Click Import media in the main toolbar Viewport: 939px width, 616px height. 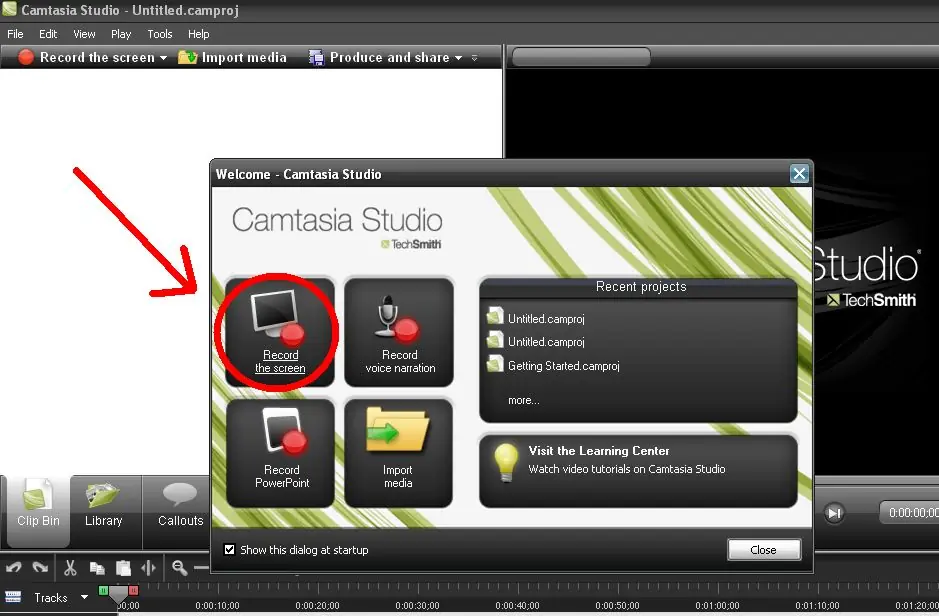232,57
